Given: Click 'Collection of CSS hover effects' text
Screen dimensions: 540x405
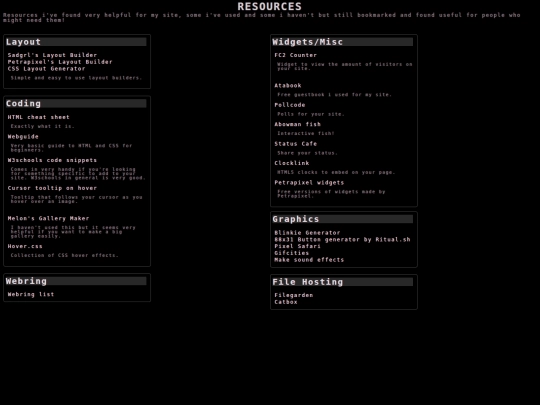Looking at the screenshot, I should click(x=64, y=255).
